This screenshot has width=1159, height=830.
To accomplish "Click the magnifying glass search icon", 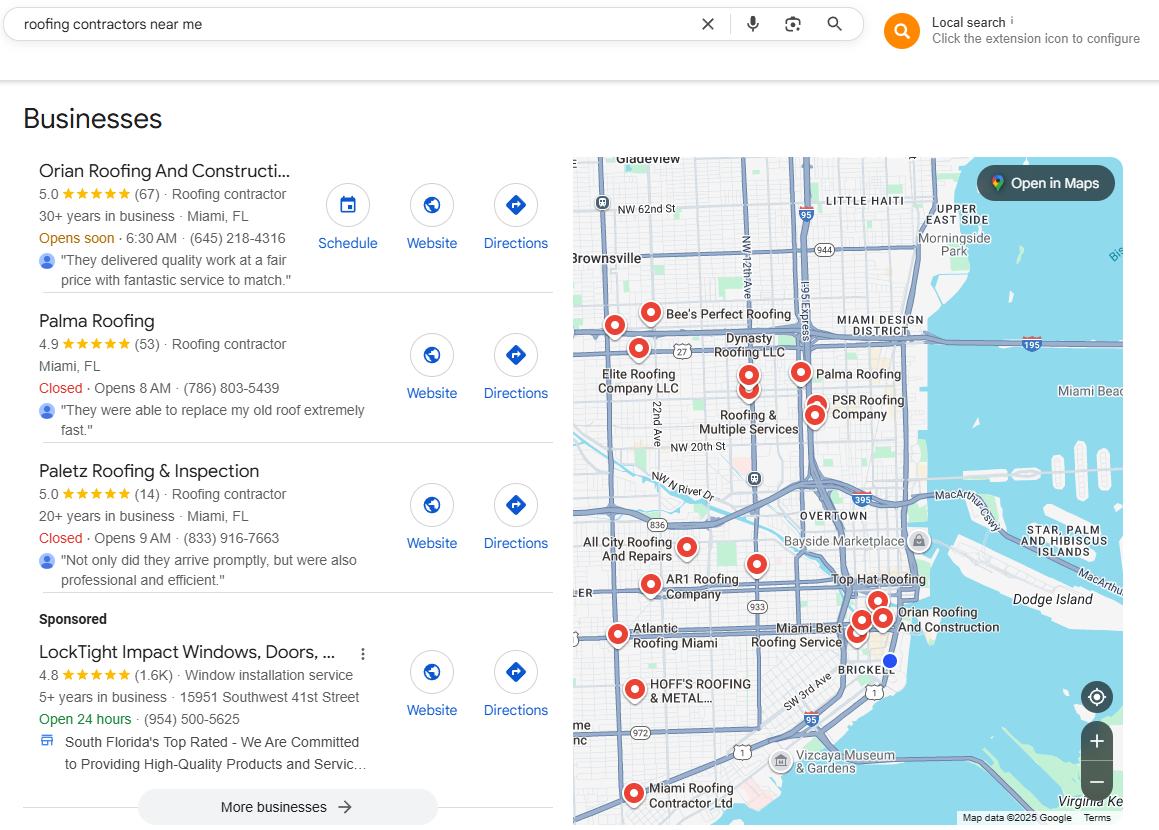I will point(835,24).
